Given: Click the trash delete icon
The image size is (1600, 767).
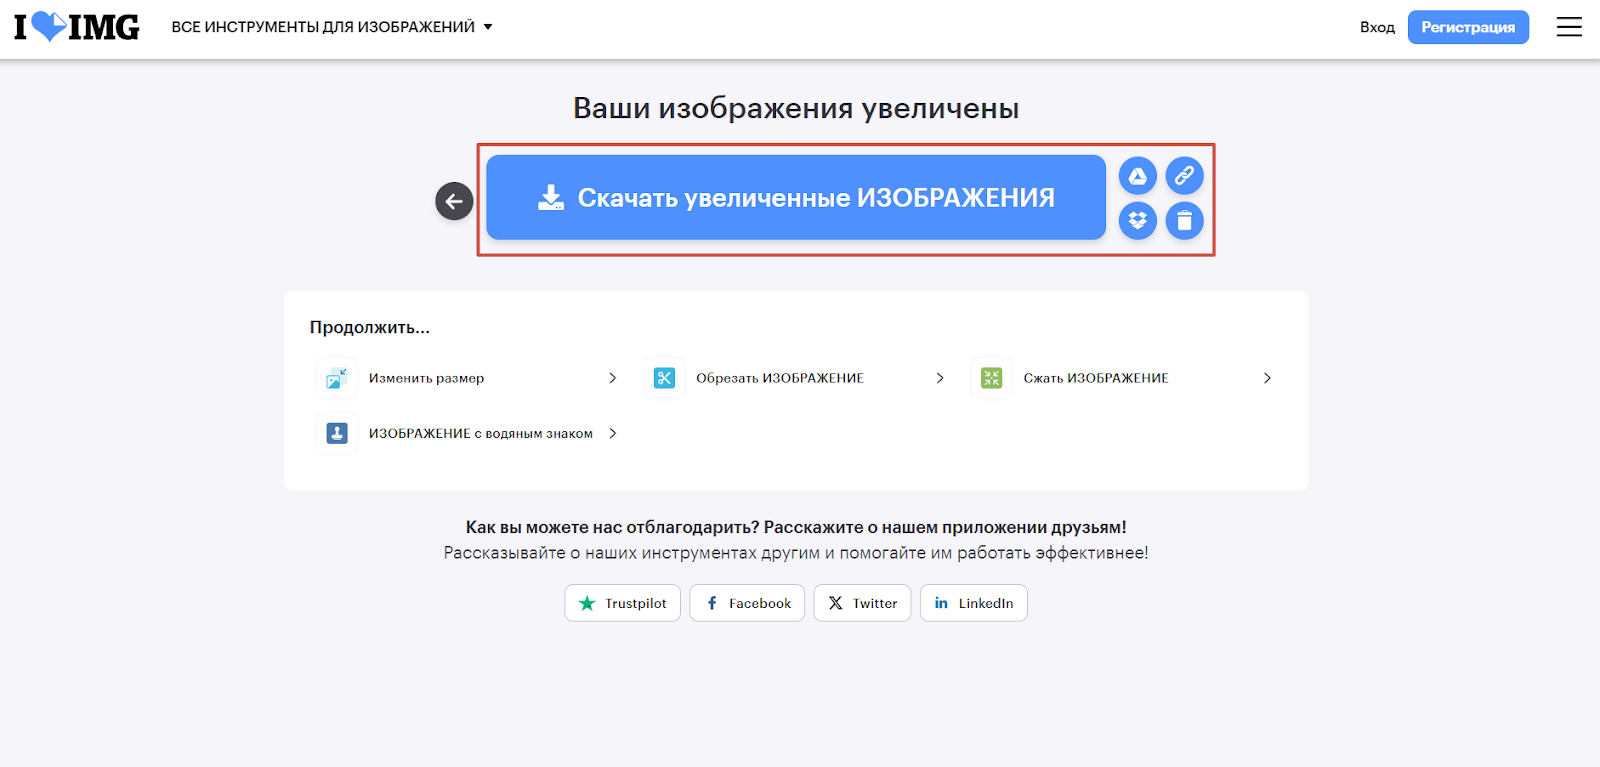Looking at the screenshot, I should point(1184,221).
